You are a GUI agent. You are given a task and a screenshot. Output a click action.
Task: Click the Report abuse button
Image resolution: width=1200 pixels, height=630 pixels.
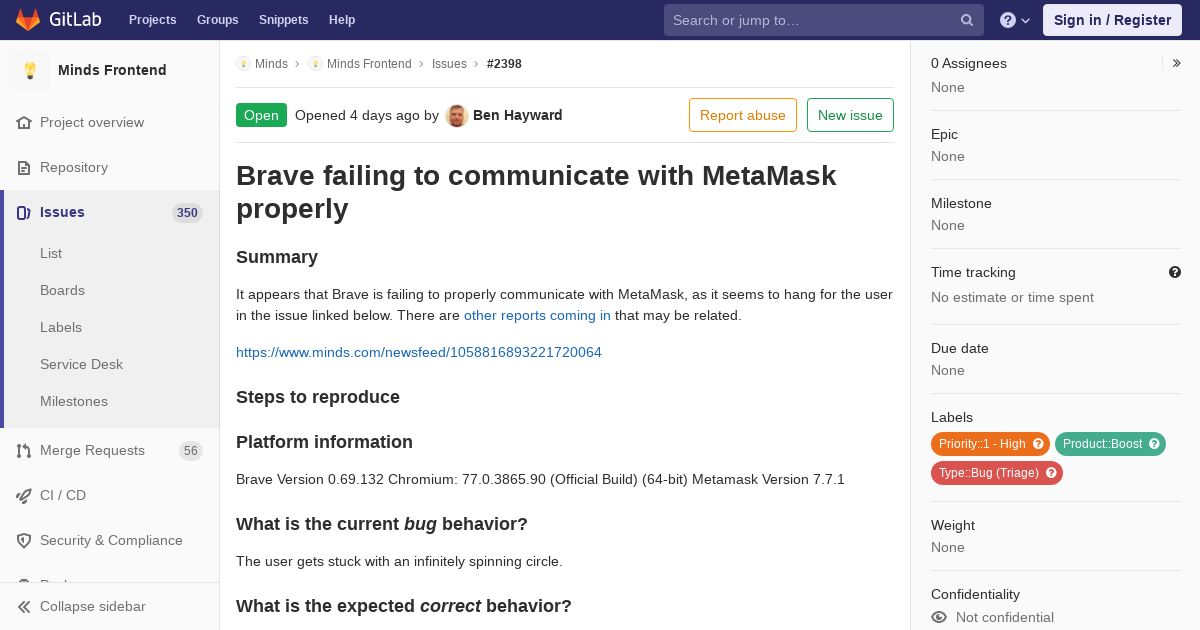742,115
